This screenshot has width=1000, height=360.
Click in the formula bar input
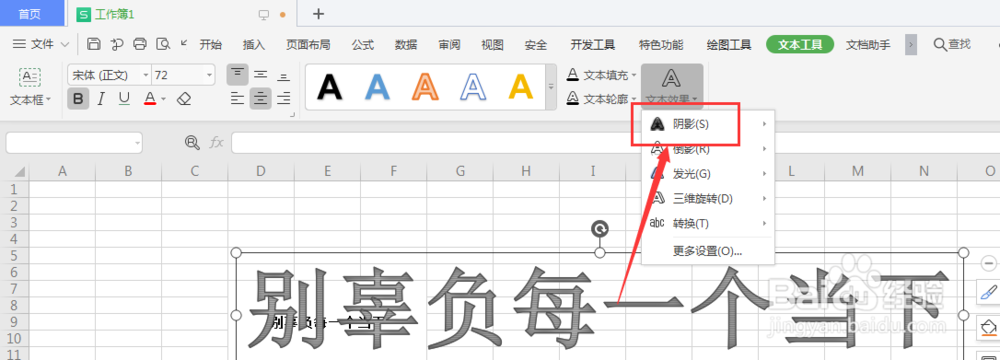(x=615, y=143)
